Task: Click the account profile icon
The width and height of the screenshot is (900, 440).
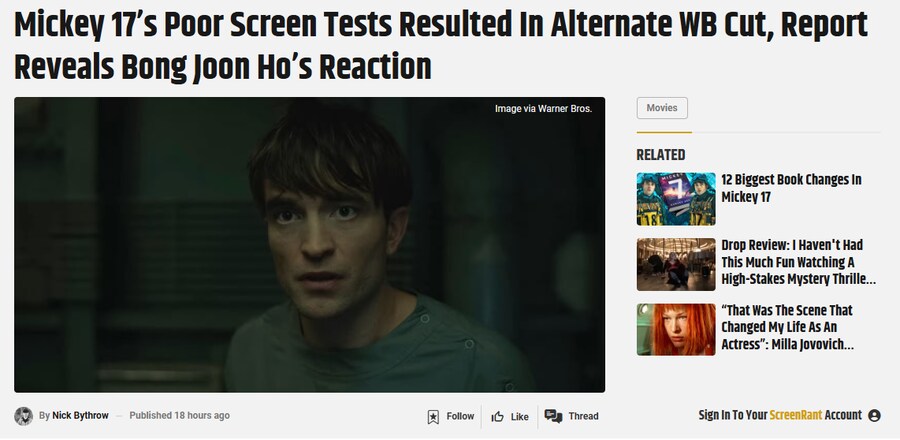Action: tap(874, 415)
